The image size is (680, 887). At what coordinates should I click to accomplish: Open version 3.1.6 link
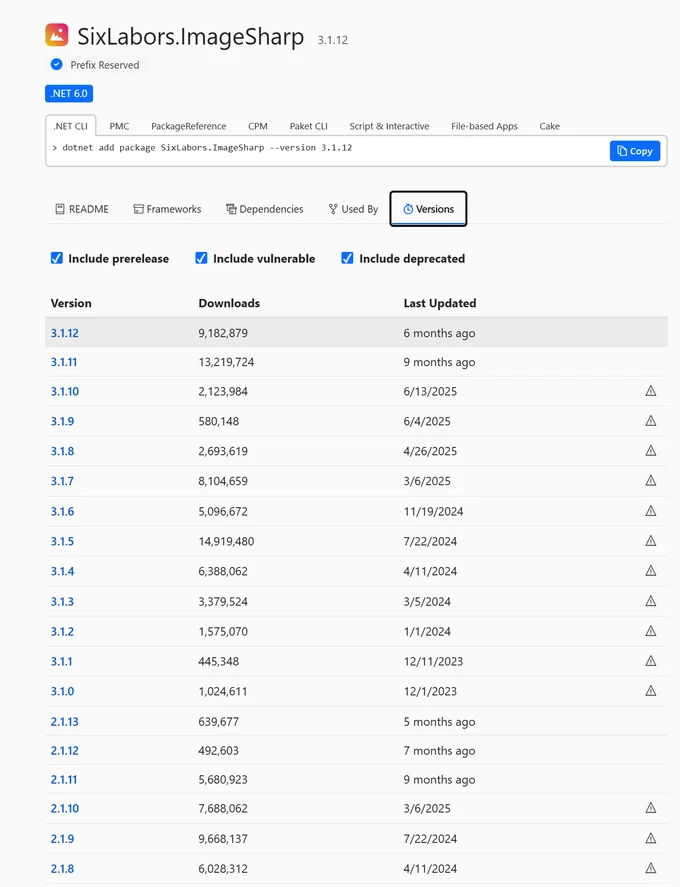(x=62, y=511)
